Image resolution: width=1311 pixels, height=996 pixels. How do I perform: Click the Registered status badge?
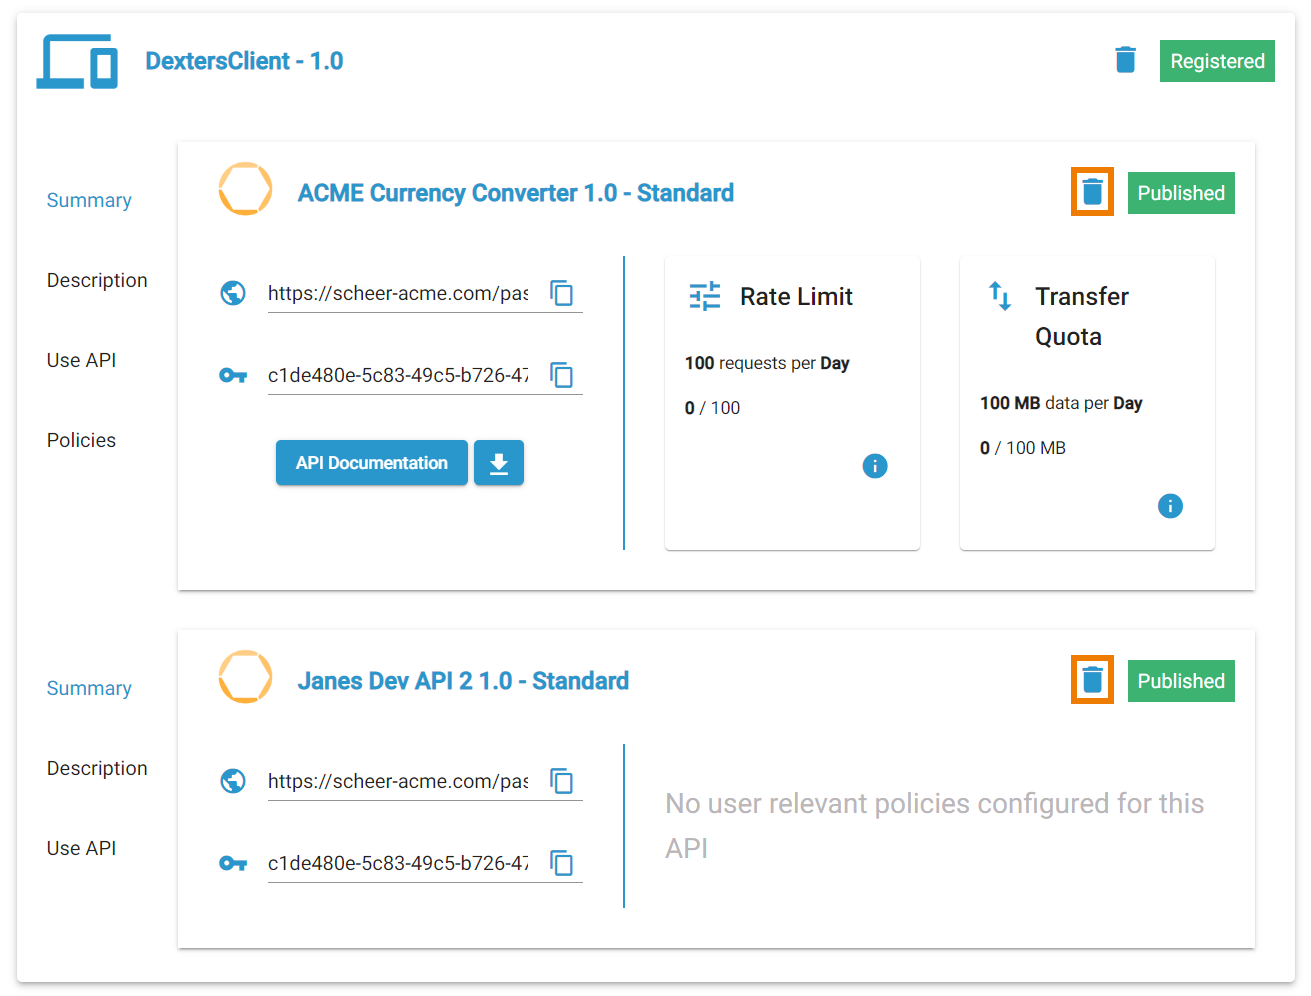tap(1216, 61)
